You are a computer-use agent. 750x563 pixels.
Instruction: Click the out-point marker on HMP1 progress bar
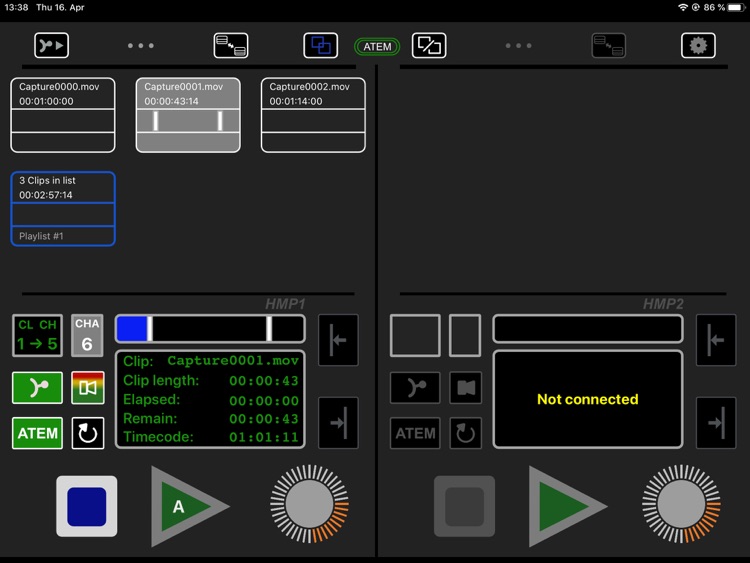[x=269, y=329]
